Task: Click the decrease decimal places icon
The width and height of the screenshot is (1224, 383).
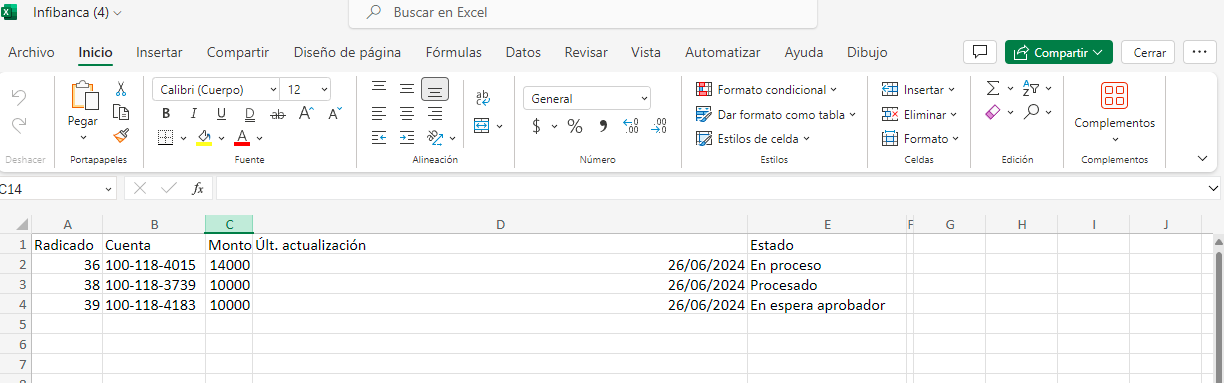Action: (659, 126)
